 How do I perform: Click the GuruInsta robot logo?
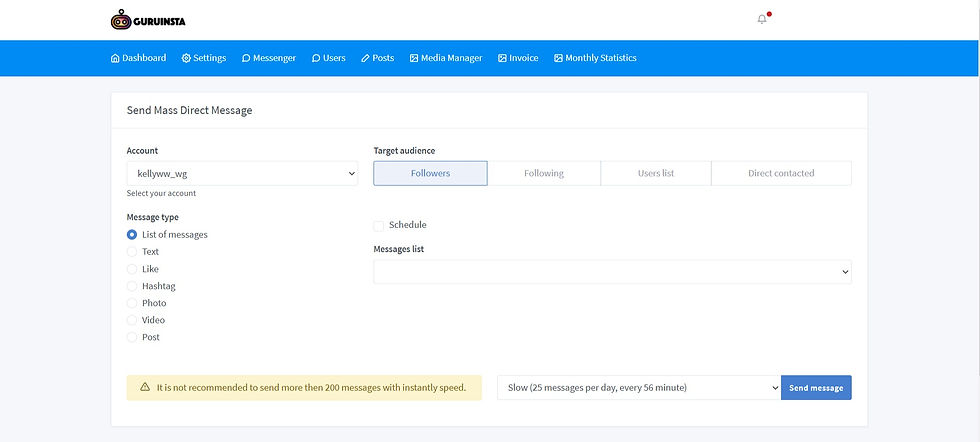pyautogui.click(x=148, y=20)
